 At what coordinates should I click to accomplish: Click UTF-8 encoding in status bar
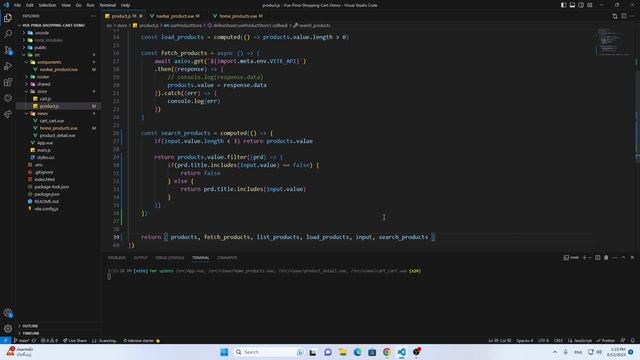[543, 340]
